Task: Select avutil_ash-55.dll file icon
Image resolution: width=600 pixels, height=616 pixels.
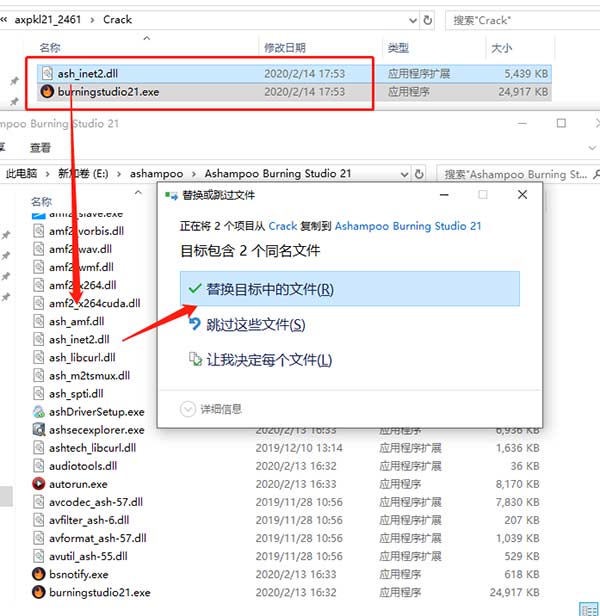Action: click(39, 556)
